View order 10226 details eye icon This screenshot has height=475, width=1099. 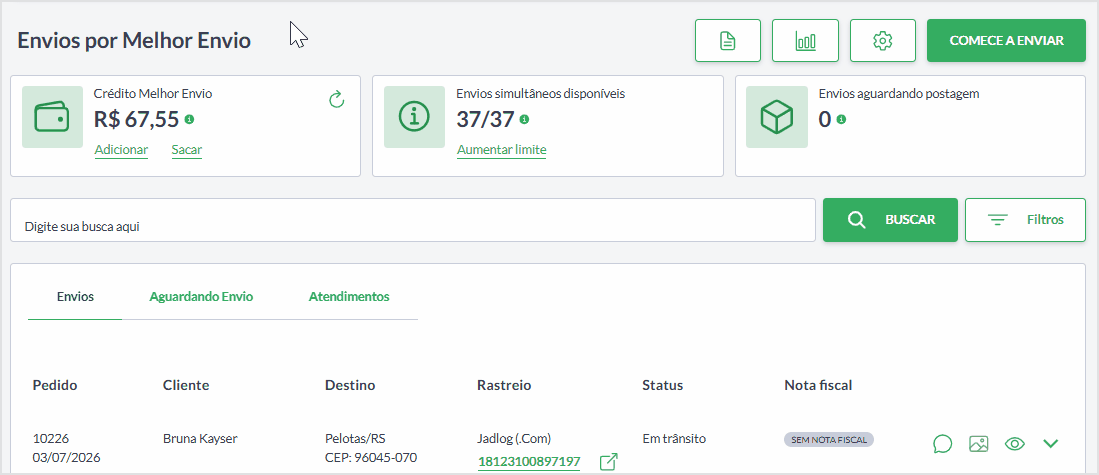1015,443
